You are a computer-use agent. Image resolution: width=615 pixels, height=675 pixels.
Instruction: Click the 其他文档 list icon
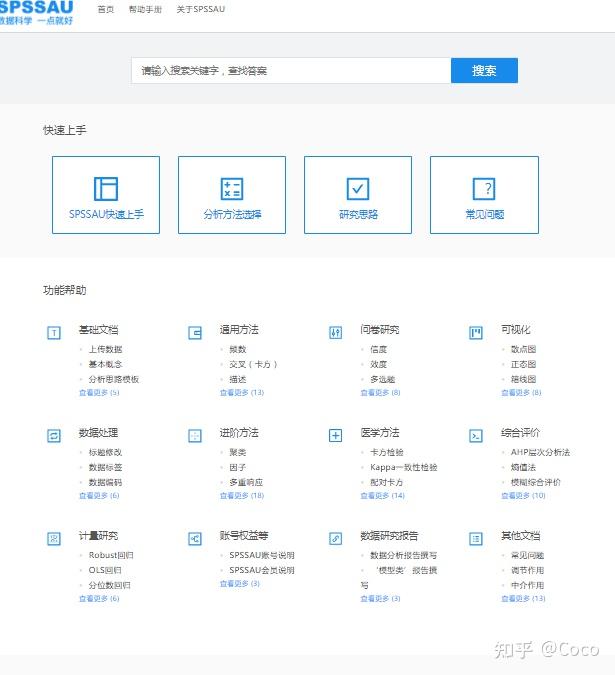476,539
